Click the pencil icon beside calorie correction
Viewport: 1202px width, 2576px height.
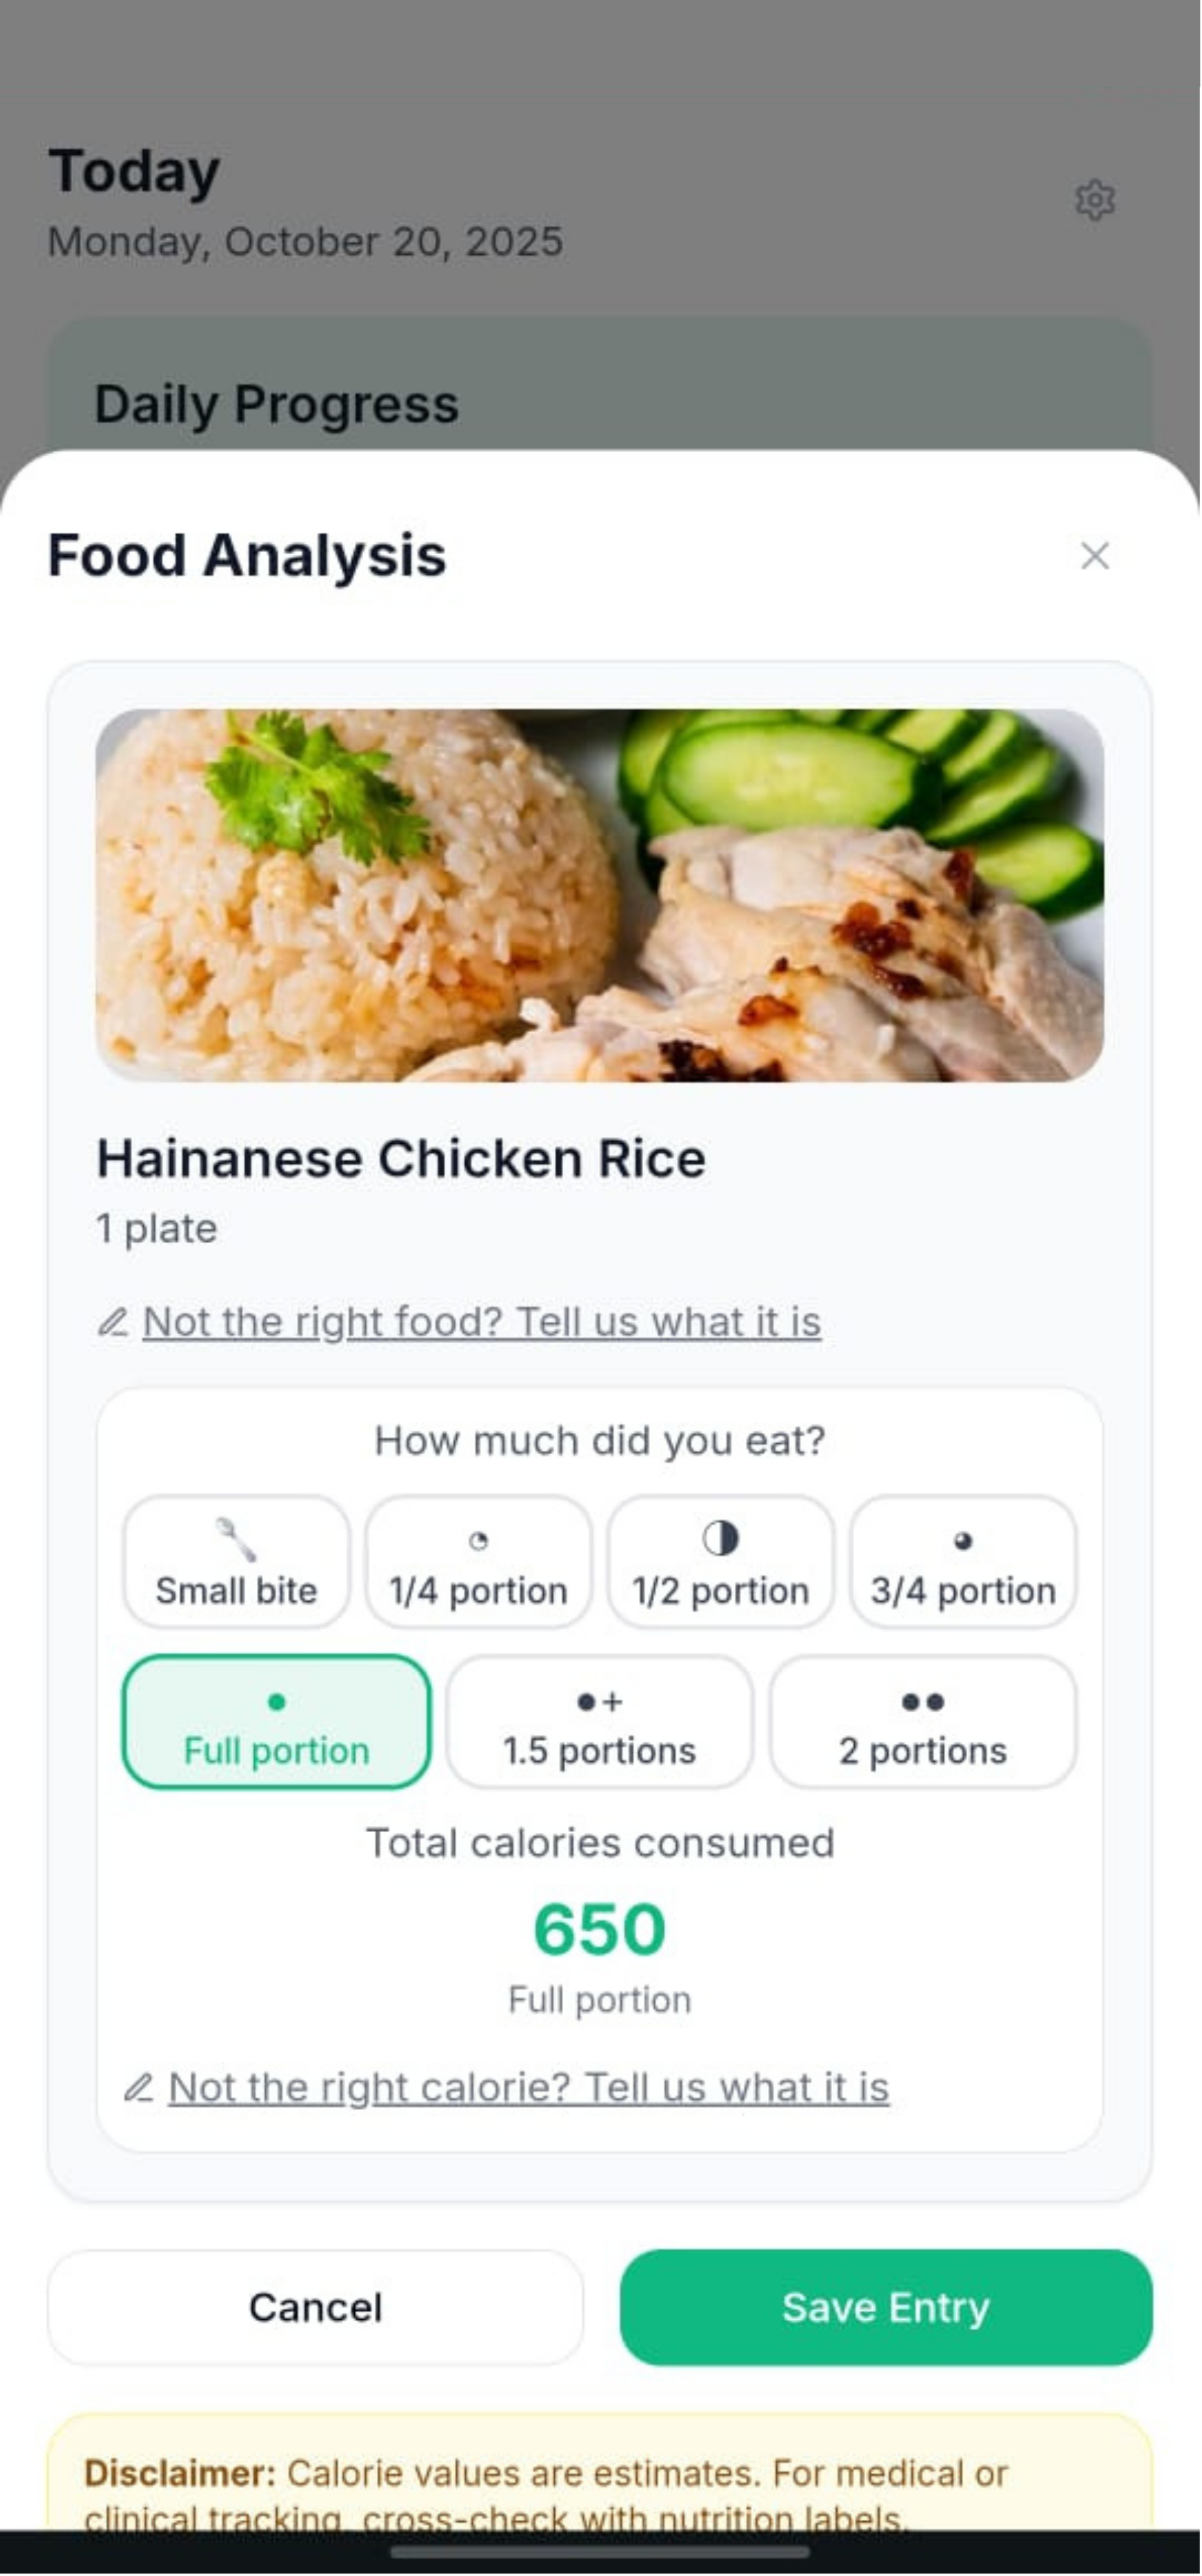point(138,2088)
